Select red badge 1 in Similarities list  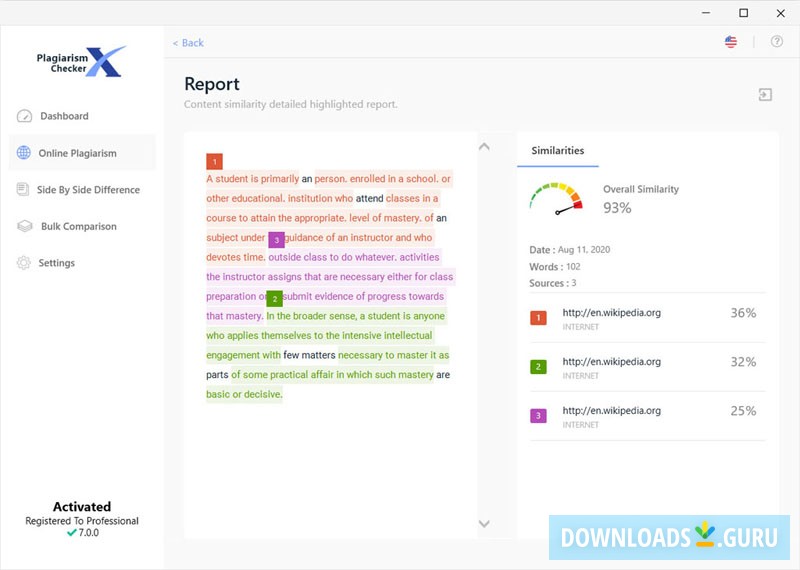[x=538, y=317]
